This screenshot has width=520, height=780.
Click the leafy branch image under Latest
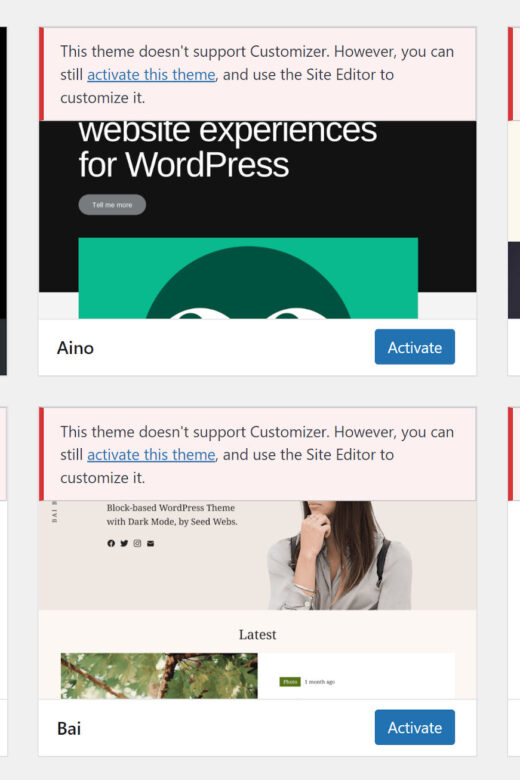159,676
